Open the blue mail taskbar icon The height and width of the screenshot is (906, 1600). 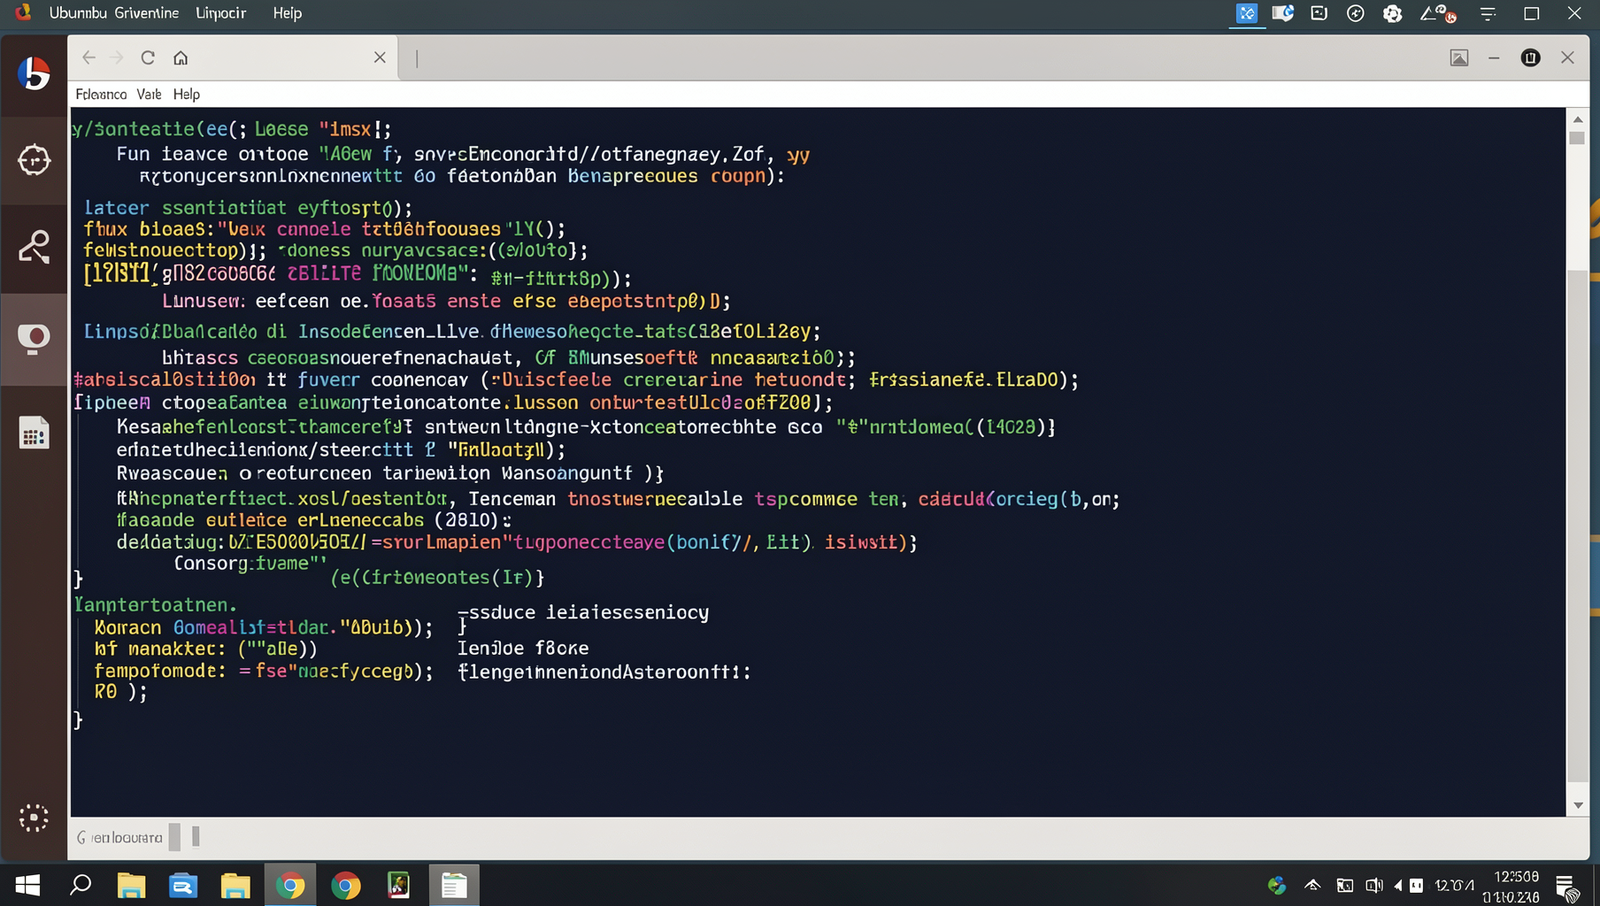tap(183, 885)
